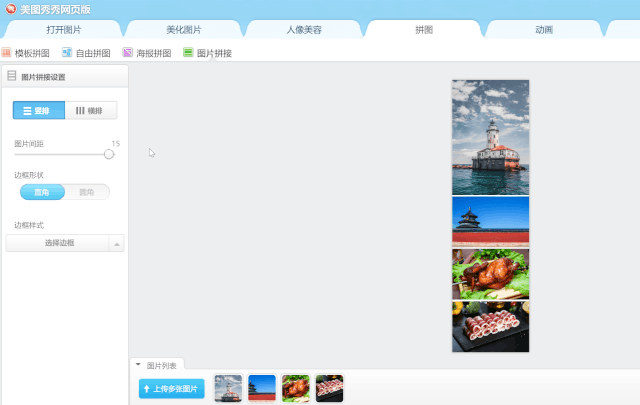The width and height of the screenshot is (640, 405).
Task: Click the roast chicken photo in collage
Action: click(x=491, y=274)
